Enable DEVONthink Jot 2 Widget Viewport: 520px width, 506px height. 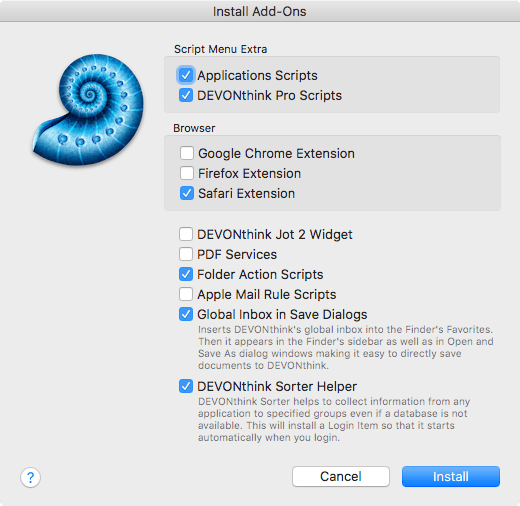186,234
